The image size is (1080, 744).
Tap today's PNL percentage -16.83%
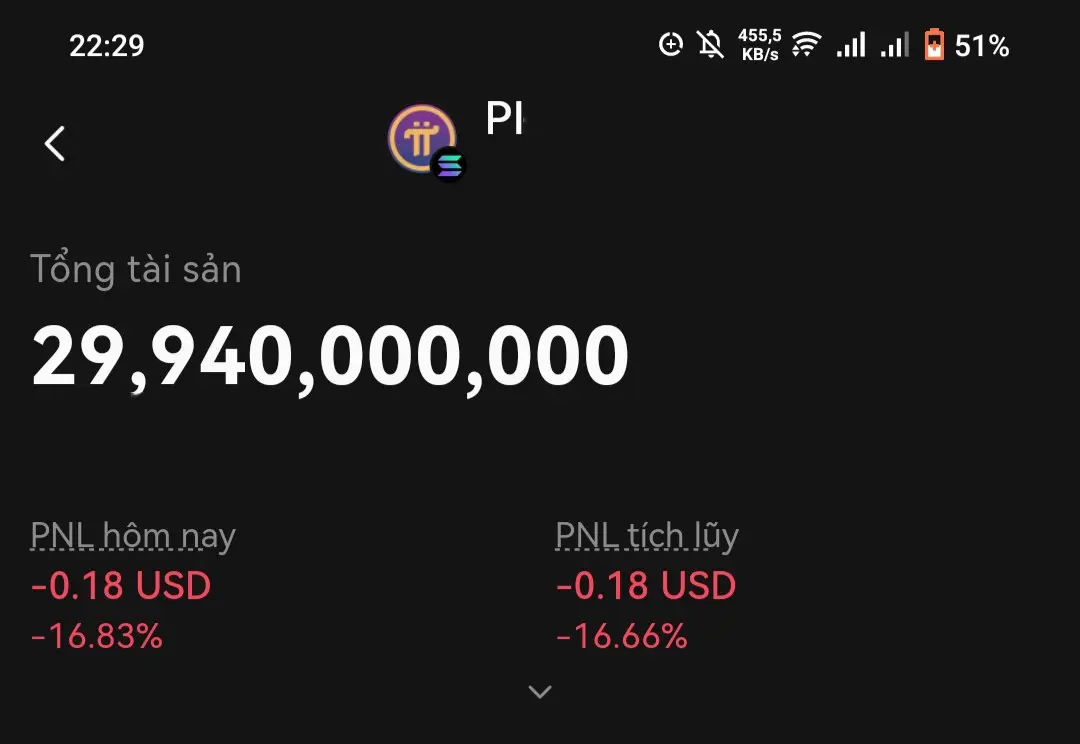point(97,636)
